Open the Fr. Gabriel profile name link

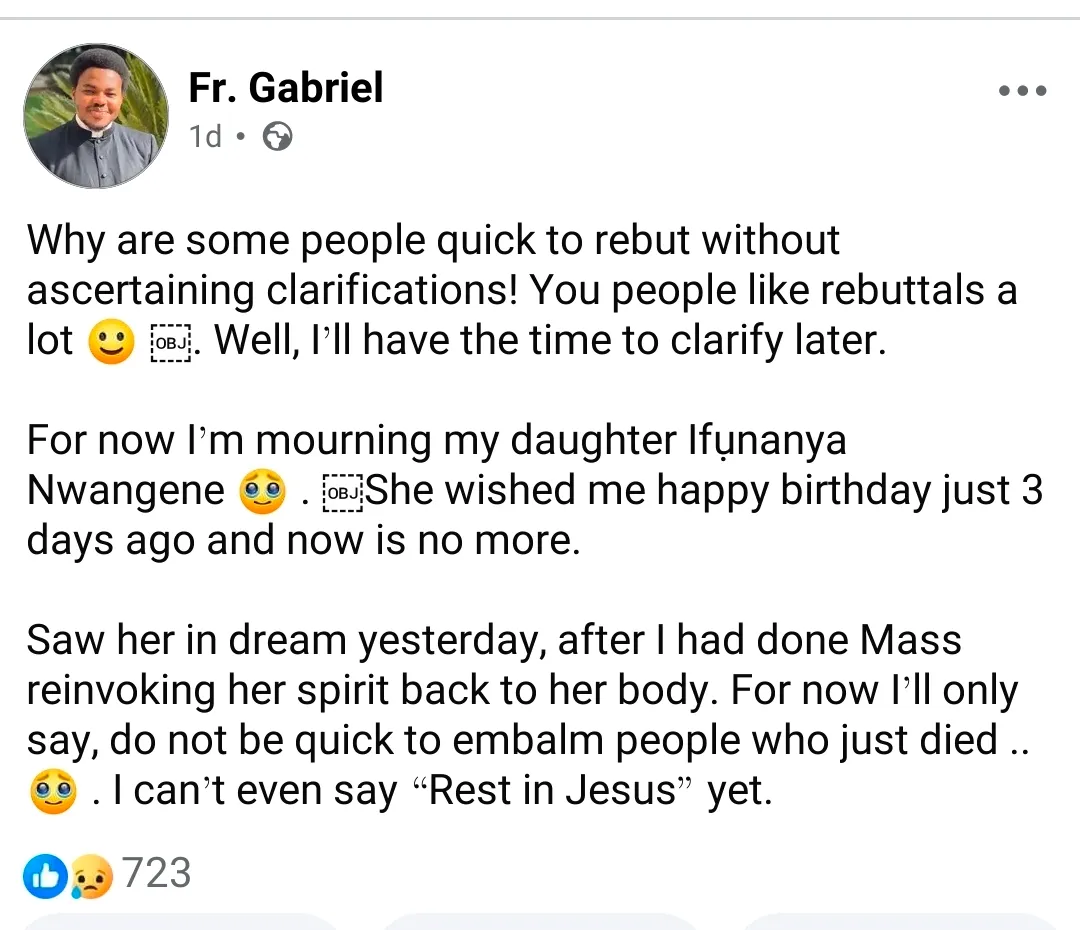286,88
